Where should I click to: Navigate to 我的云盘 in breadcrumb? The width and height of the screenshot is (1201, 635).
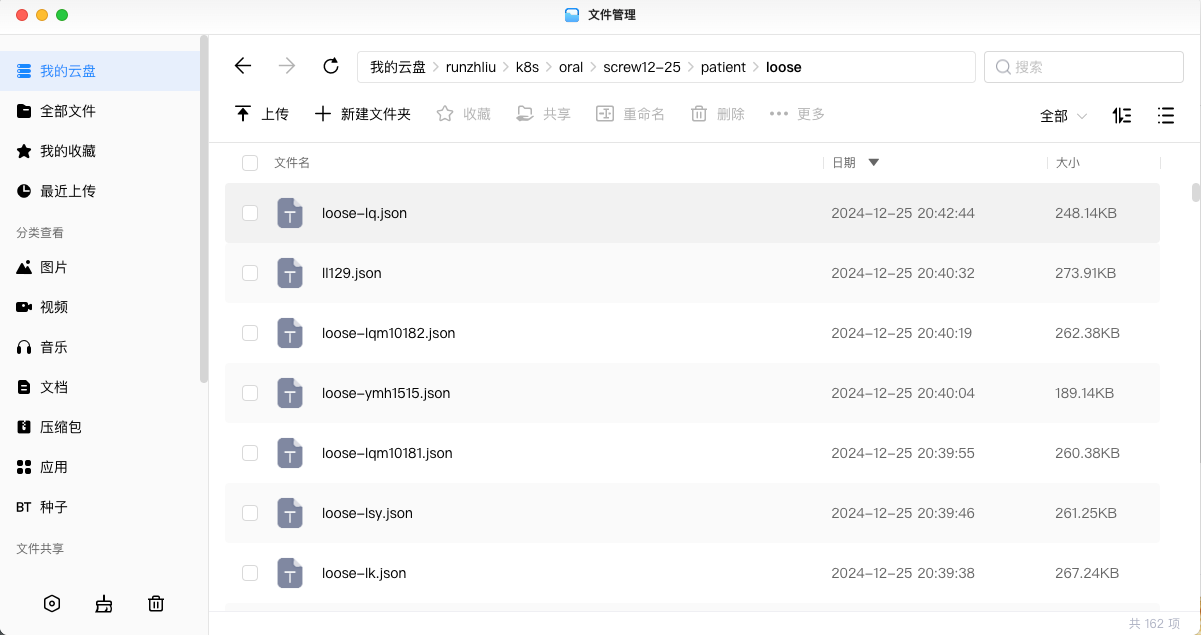click(x=398, y=67)
